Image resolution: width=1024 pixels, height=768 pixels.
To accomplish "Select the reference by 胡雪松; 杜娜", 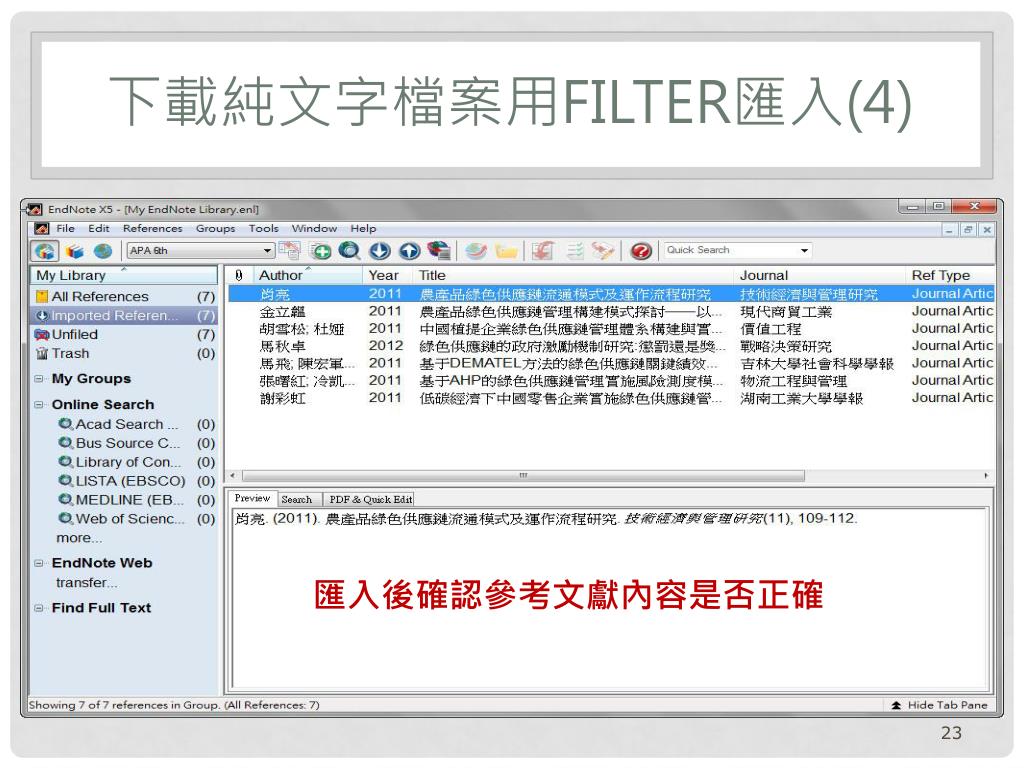I will point(611,329).
